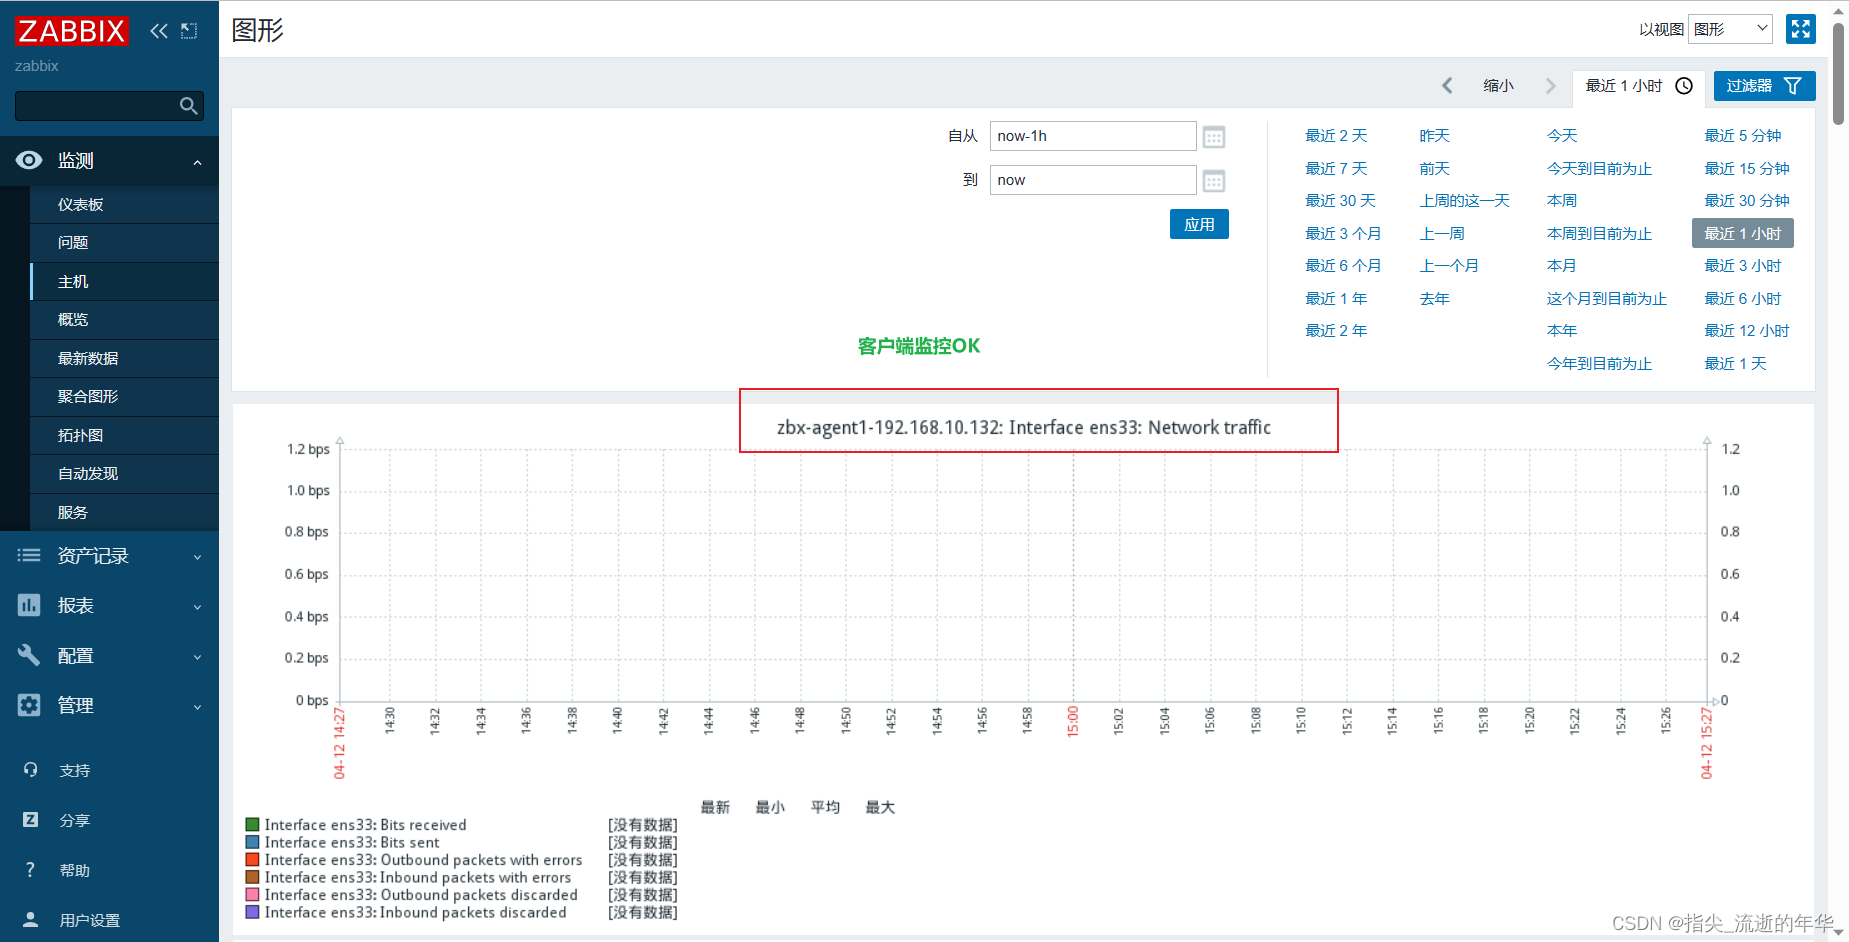Select 最近 12 小时 time range

coord(1747,331)
